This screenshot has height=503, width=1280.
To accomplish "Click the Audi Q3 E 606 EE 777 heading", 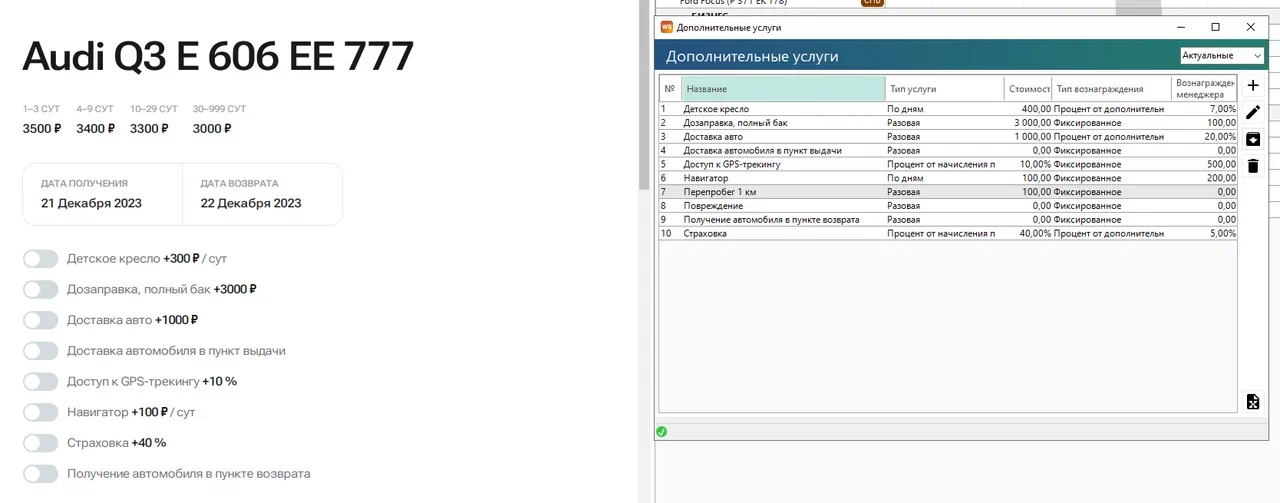I will (218, 57).
